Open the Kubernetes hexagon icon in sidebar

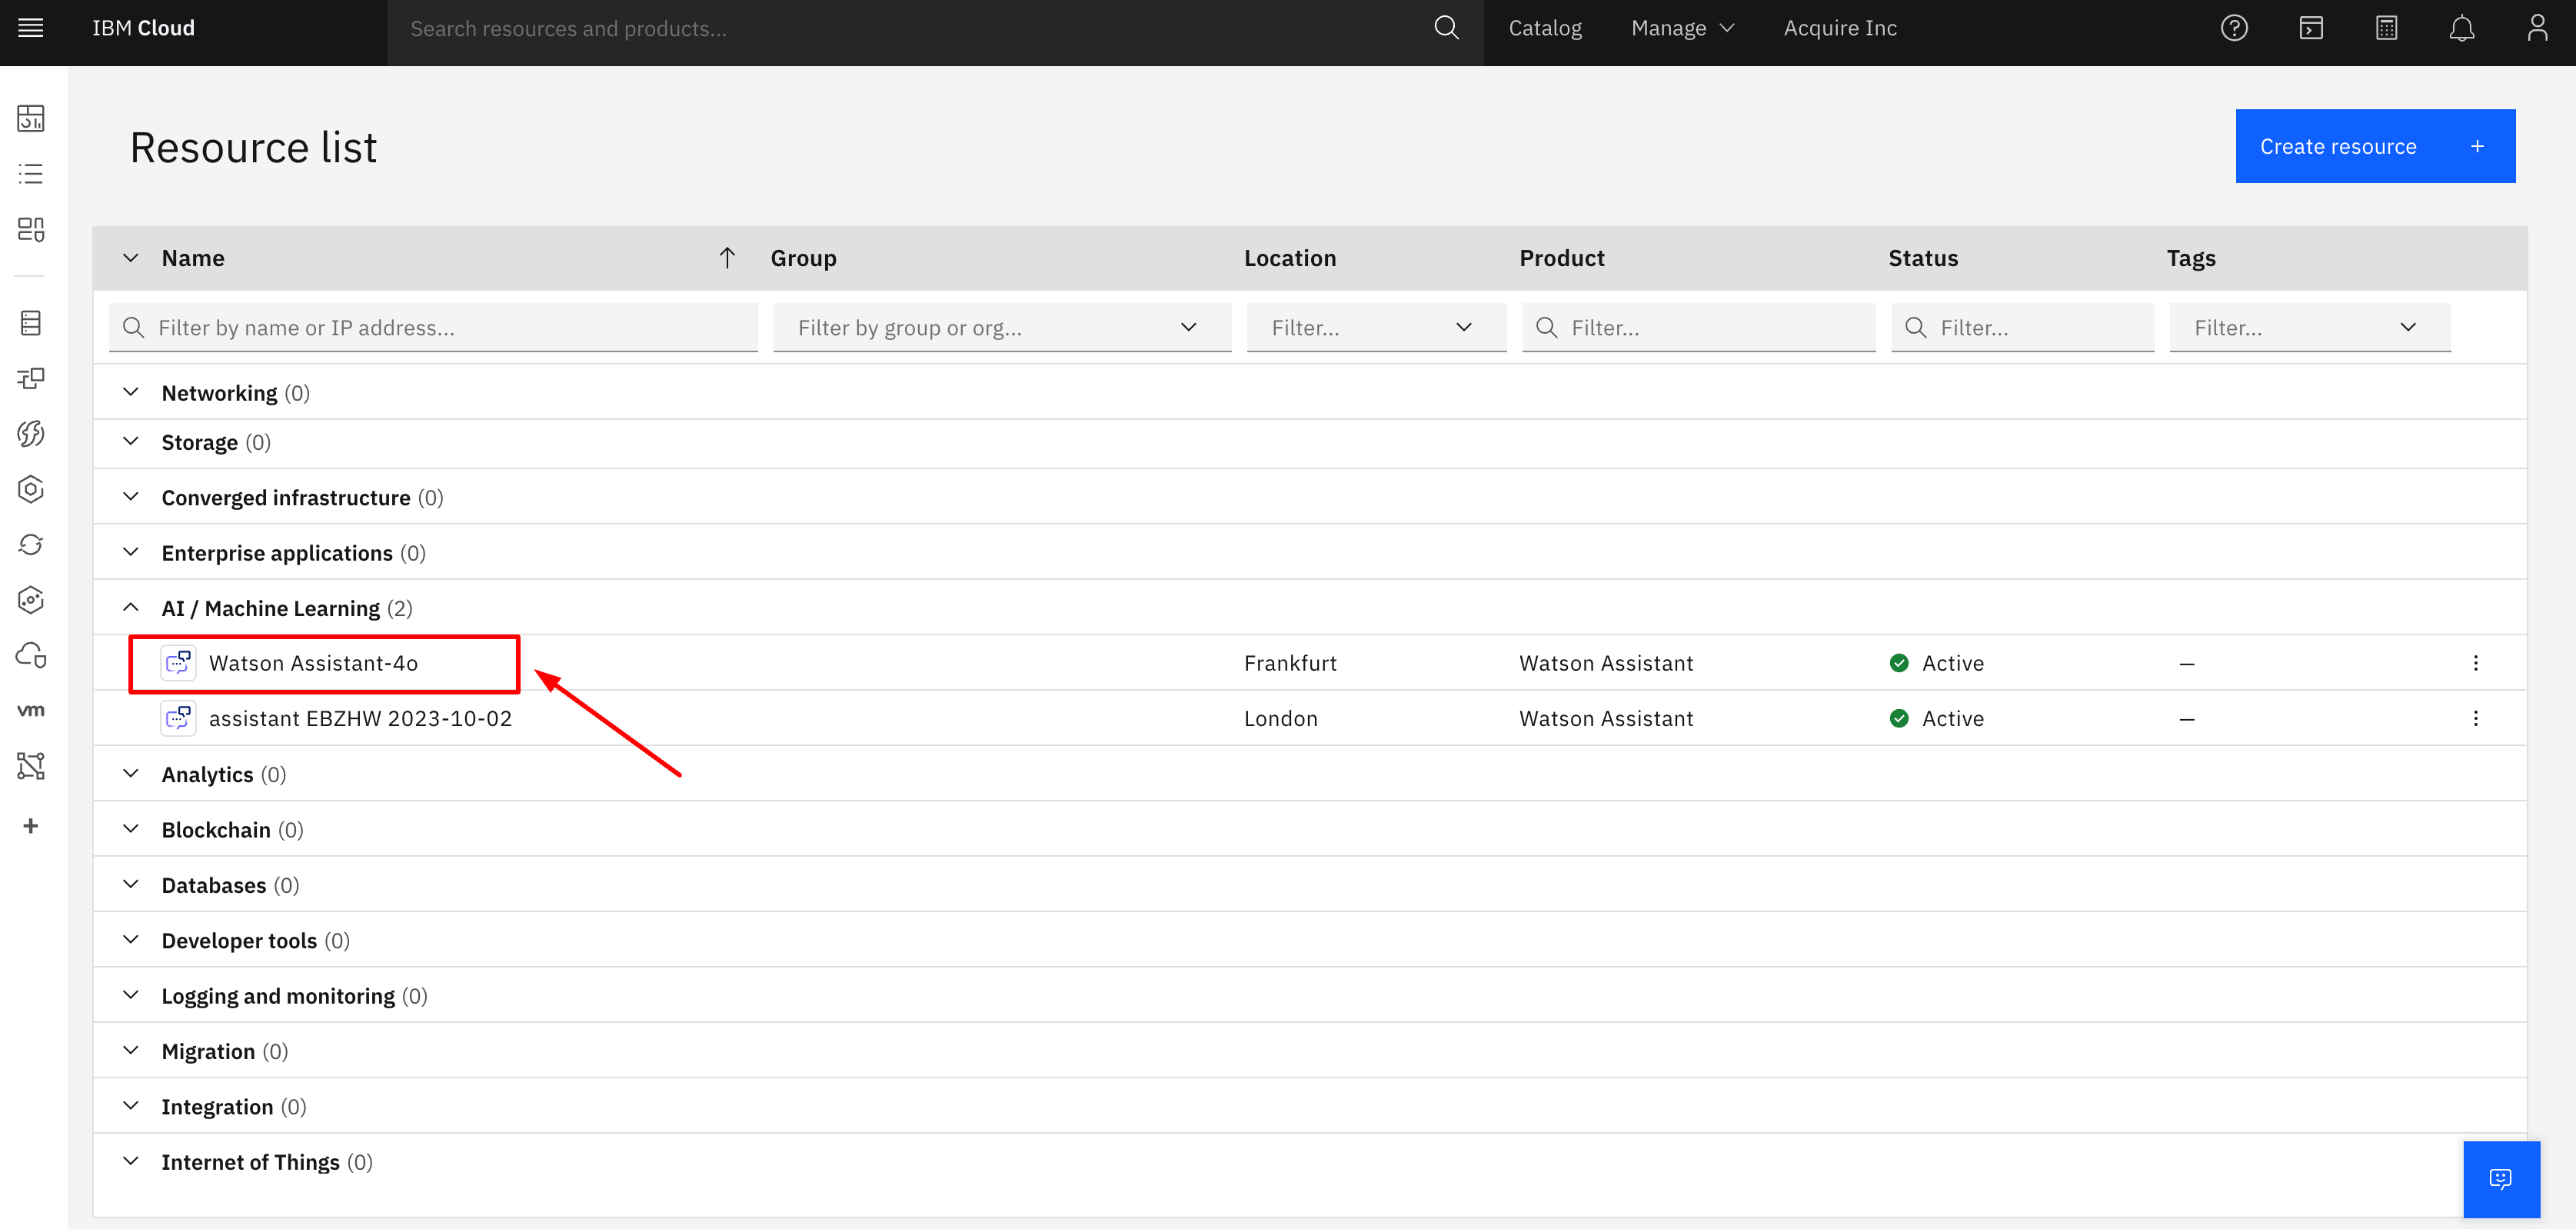pyautogui.click(x=31, y=489)
